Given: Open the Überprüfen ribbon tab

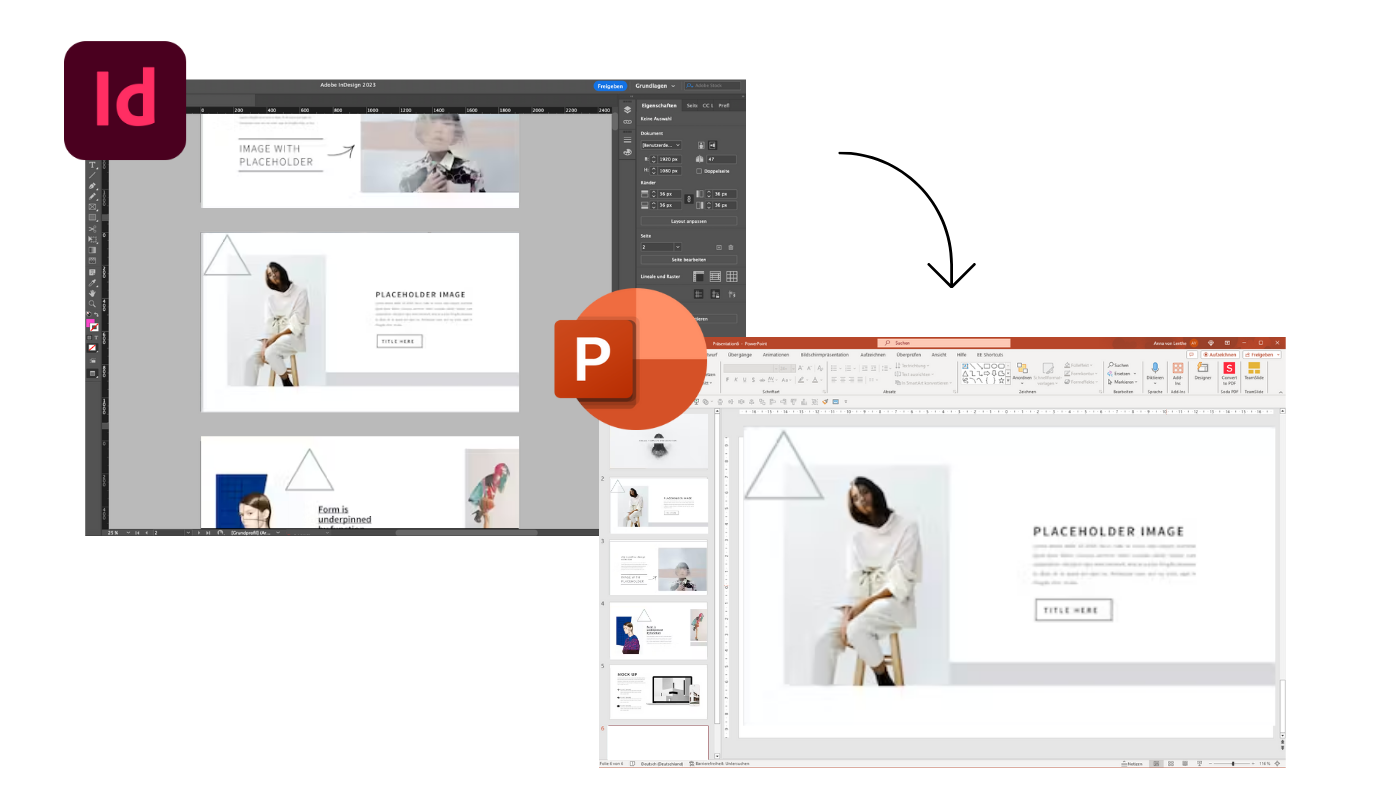Looking at the screenshot, I should [x=909, y=354].
